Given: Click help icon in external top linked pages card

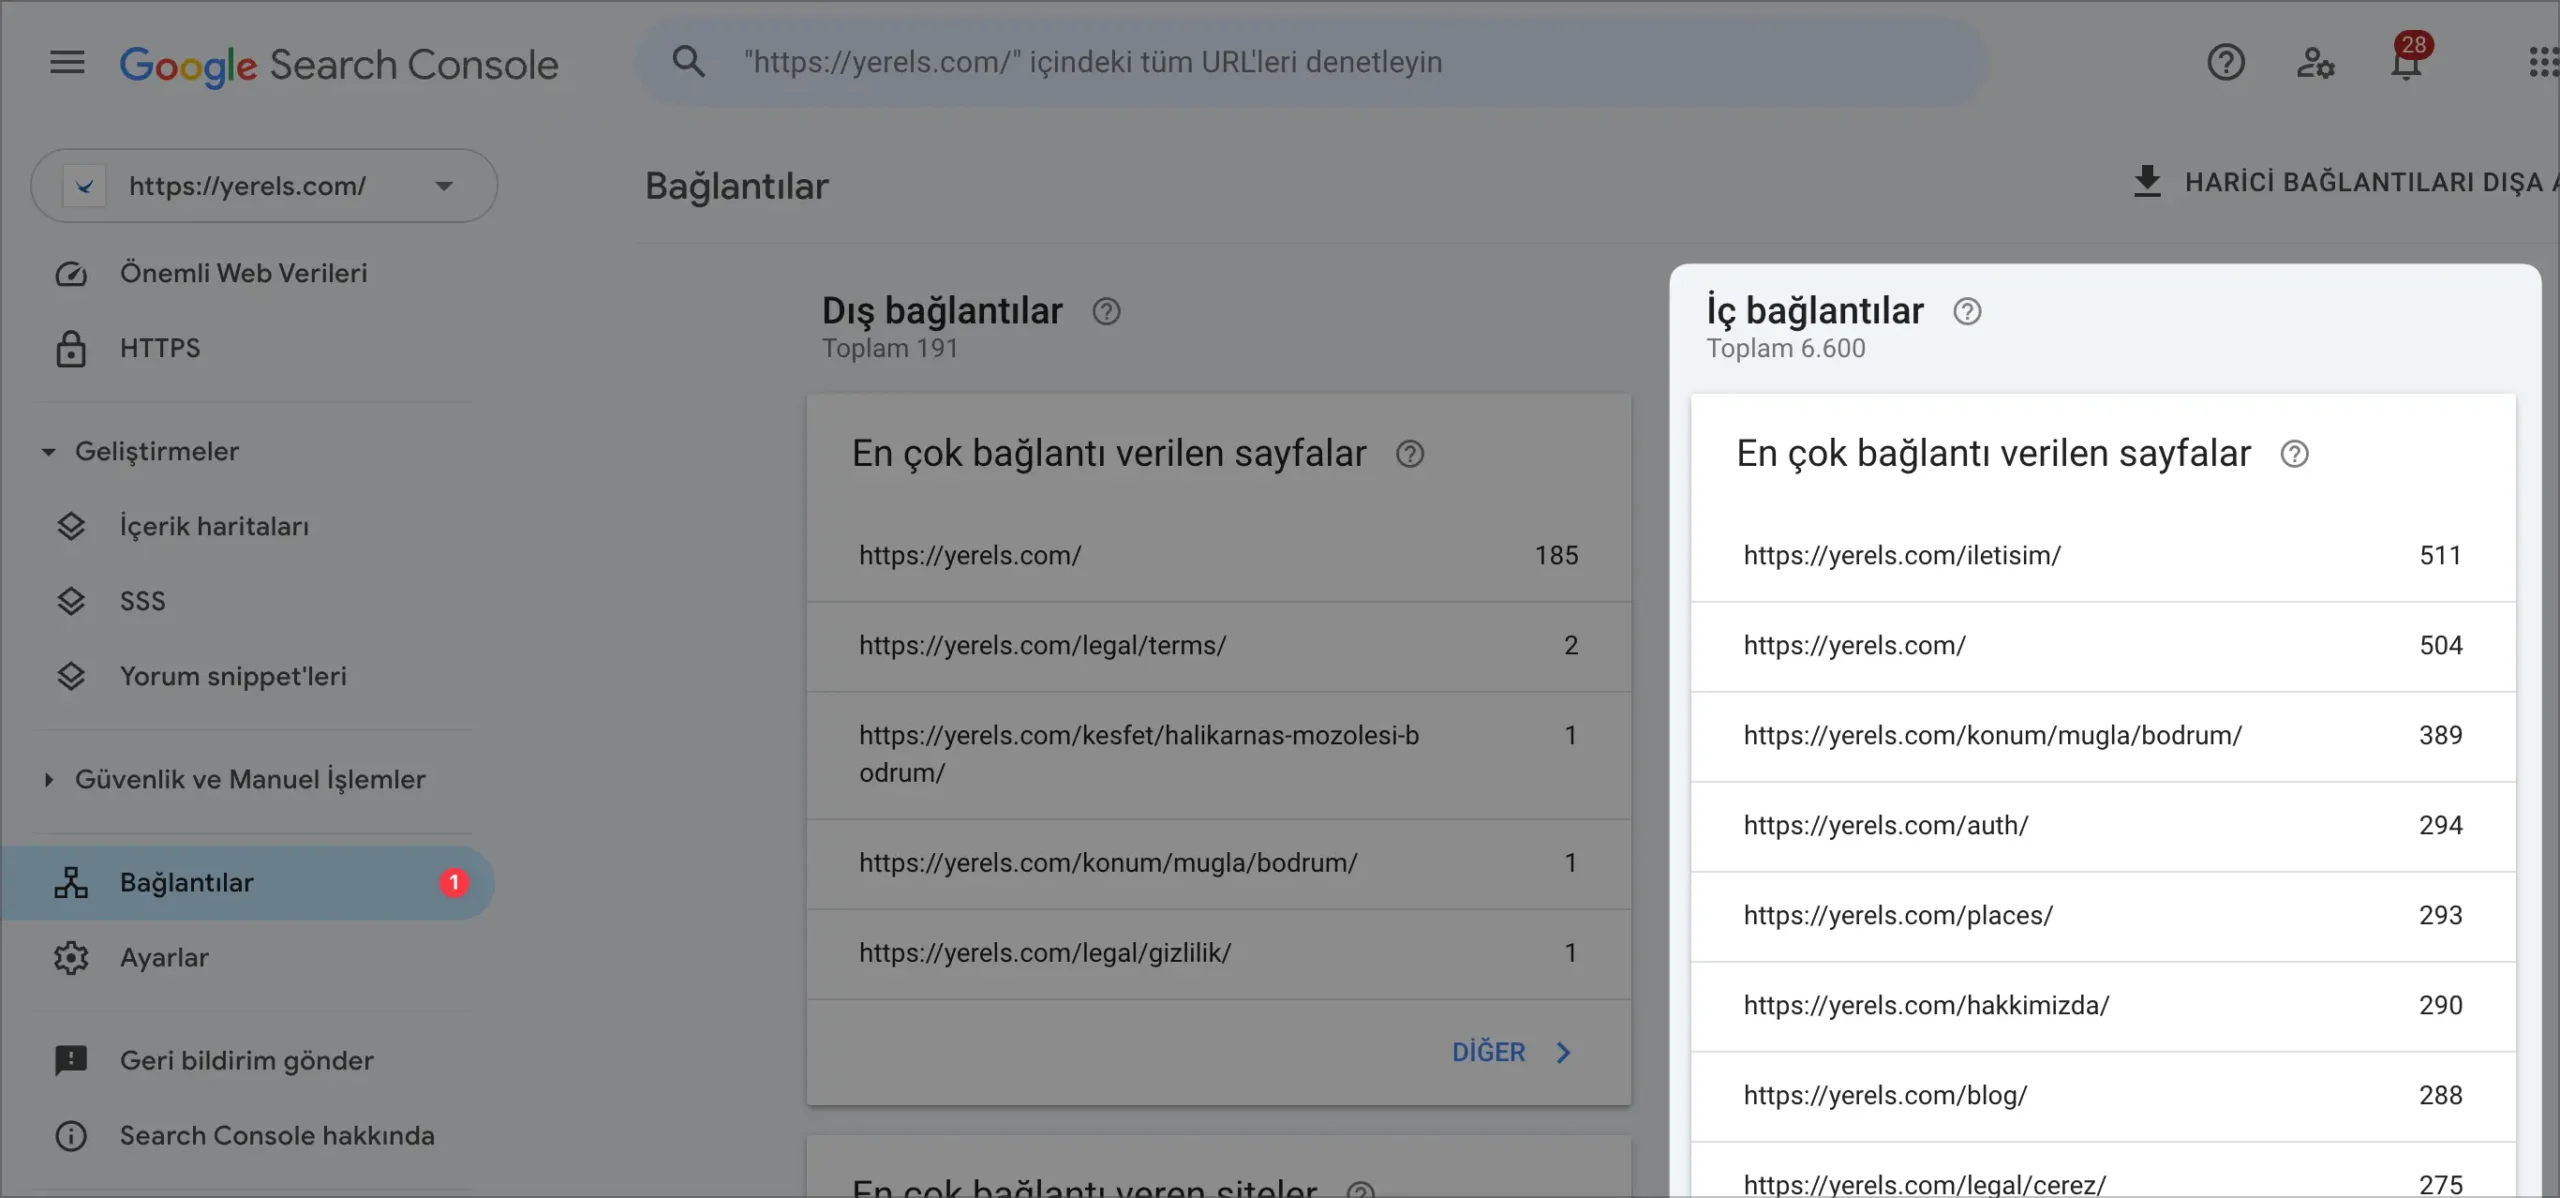Looking at the screenshot, I should click(x=1410, y=454).
